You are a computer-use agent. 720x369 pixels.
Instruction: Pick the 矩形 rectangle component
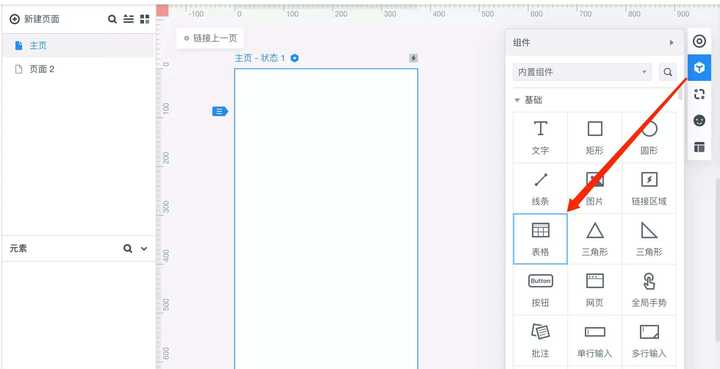595,137
